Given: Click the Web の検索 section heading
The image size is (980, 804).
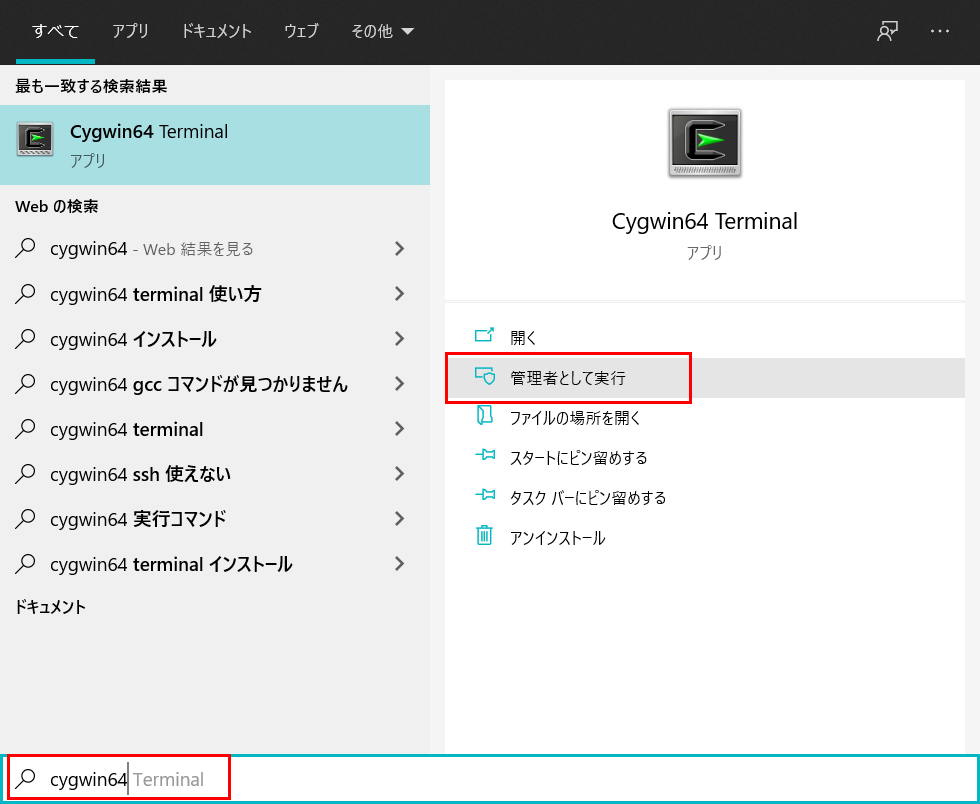Looking at the screenshot, I should [56, 206].
